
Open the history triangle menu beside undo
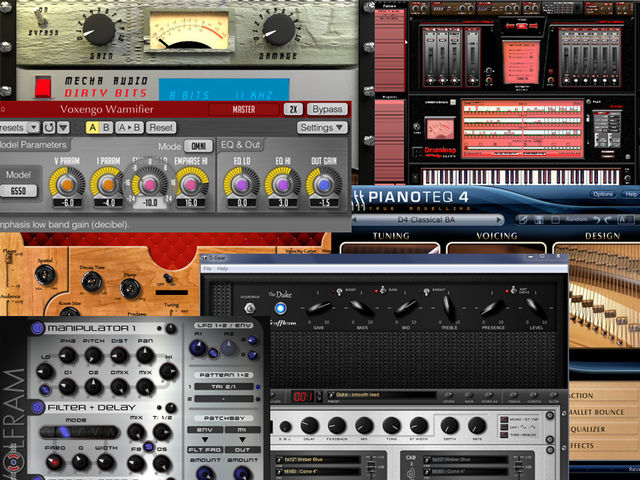click(x=63, y=128)
